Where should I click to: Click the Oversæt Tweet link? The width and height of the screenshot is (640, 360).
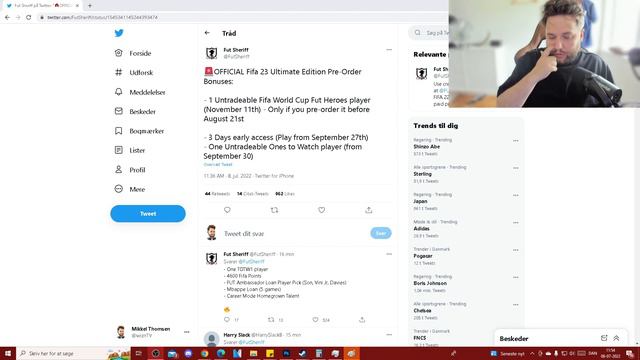tap(218, 164)
